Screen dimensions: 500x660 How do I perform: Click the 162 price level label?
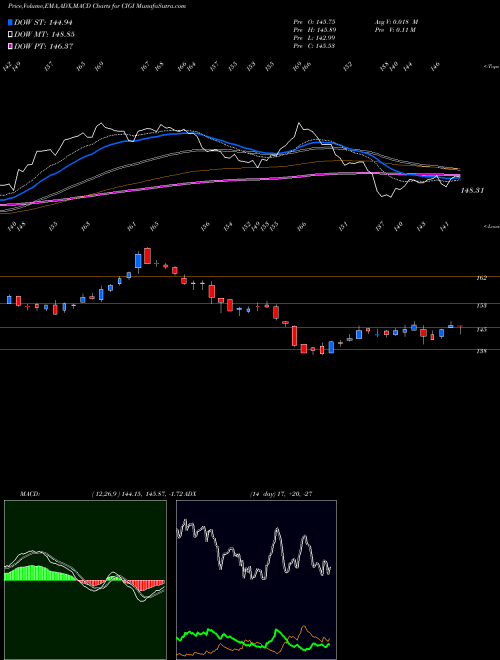[481, 278]
